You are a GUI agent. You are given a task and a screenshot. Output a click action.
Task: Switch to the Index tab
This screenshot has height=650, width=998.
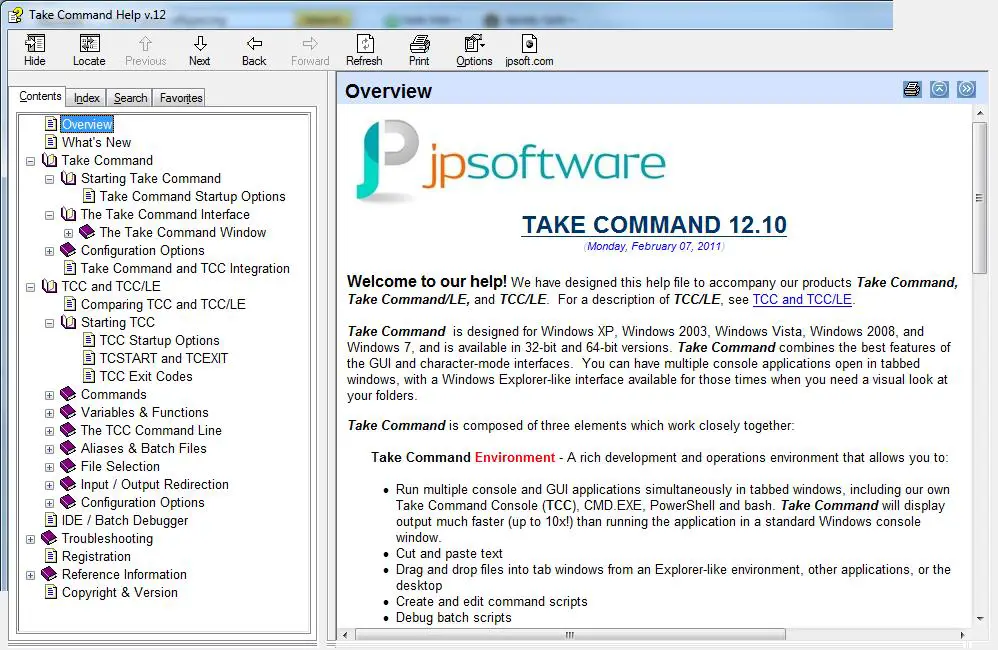tap(87, 97)
